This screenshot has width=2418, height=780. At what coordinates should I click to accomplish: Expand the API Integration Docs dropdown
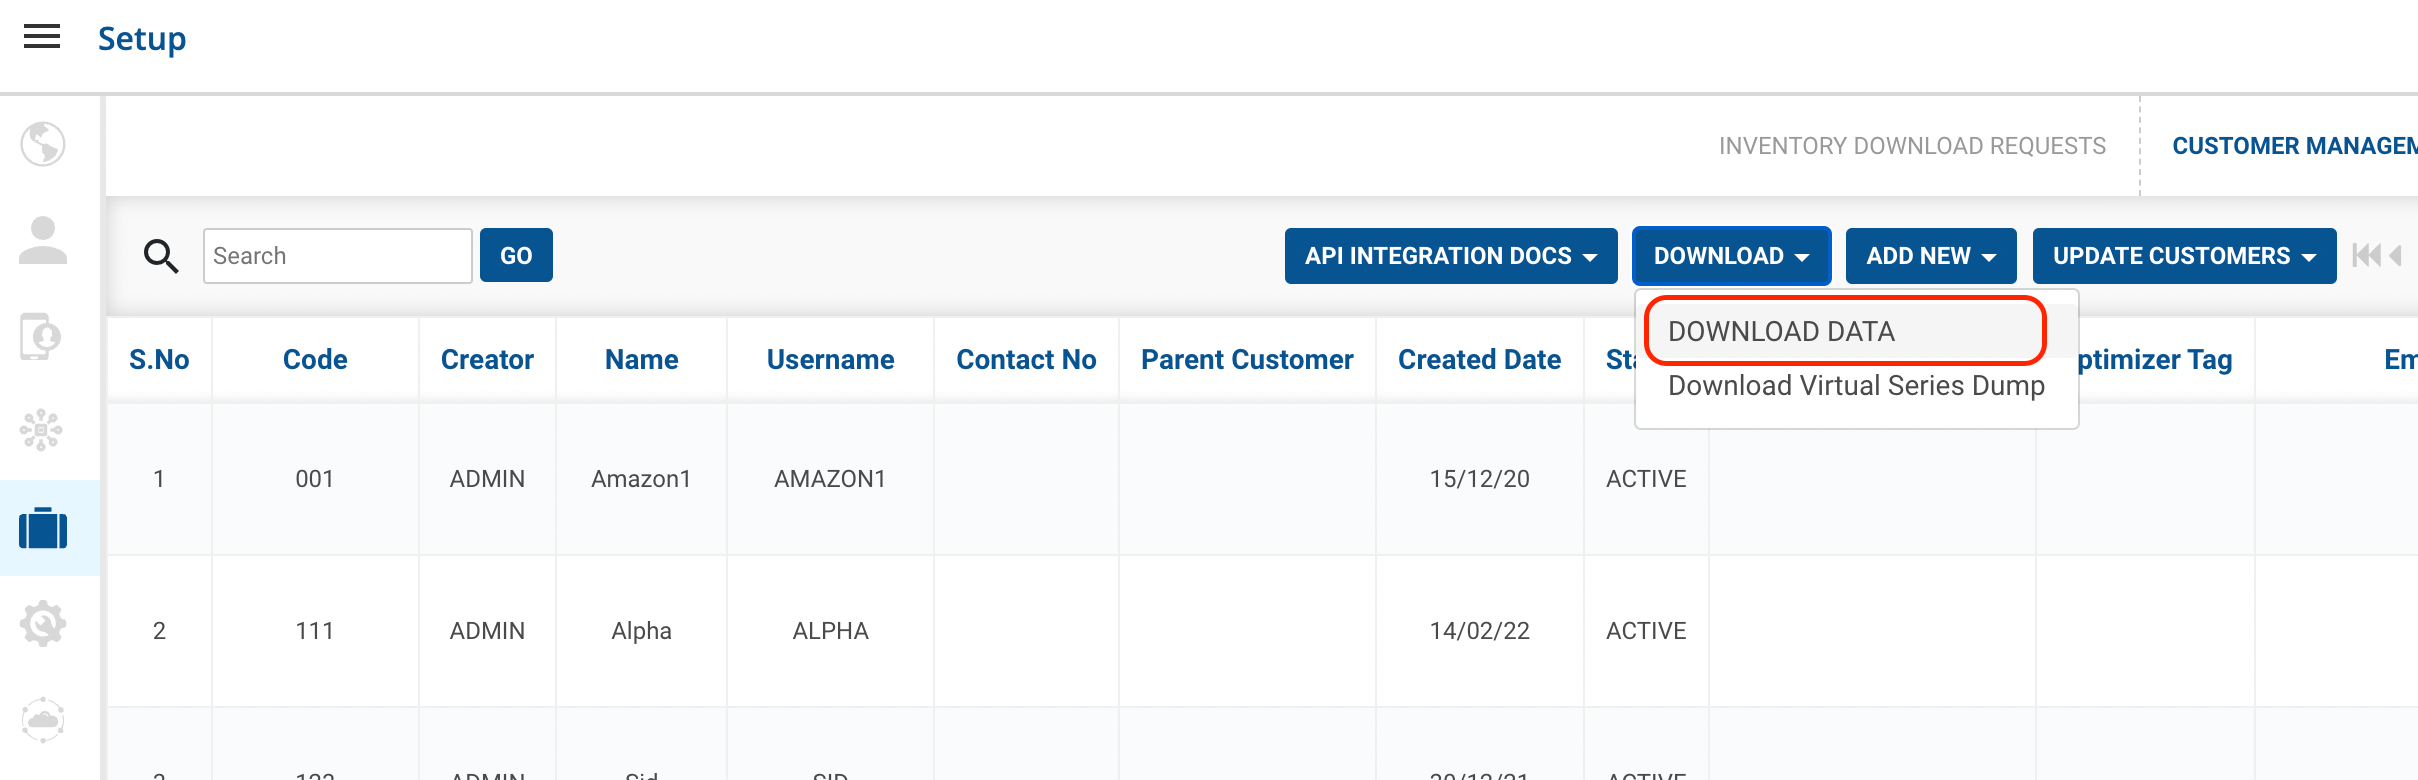point(1450,256)
